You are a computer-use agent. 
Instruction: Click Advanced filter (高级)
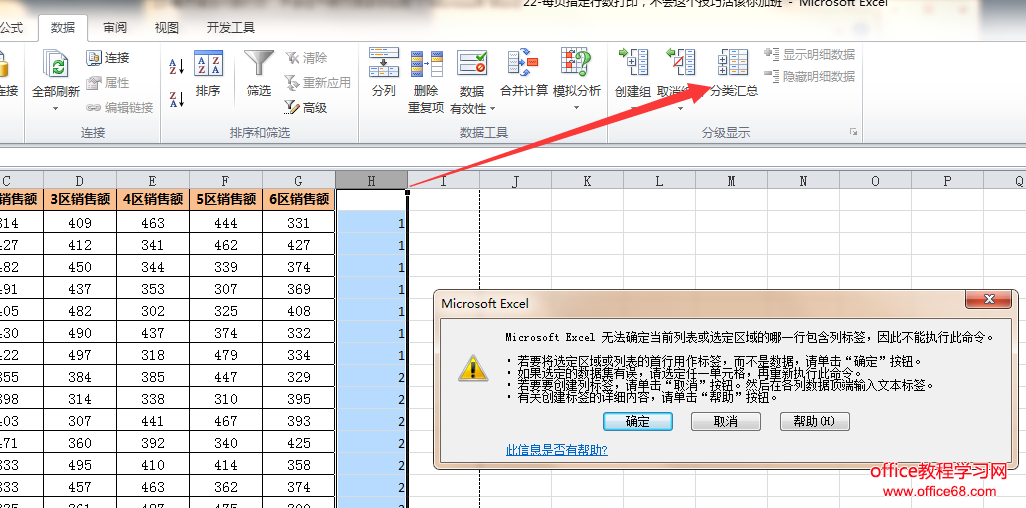(x=306, y=107)
